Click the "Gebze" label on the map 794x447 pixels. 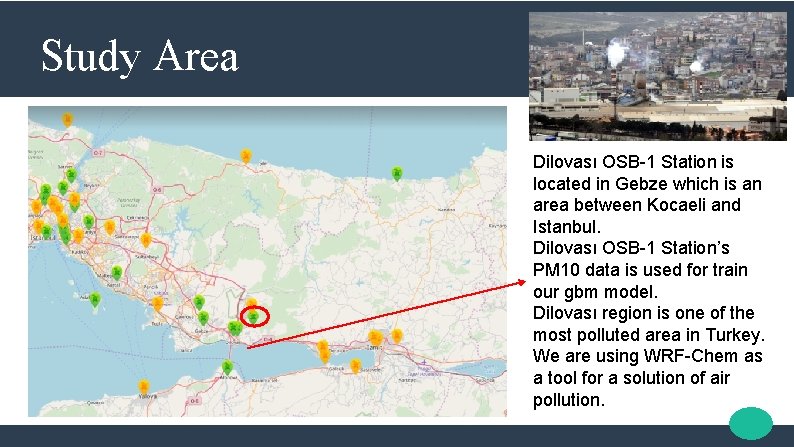pos(202,331)
